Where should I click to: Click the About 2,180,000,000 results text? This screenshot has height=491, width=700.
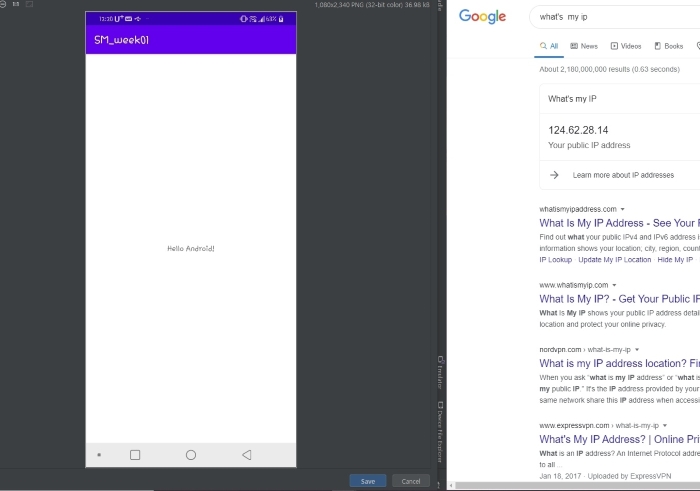[609, 69]
